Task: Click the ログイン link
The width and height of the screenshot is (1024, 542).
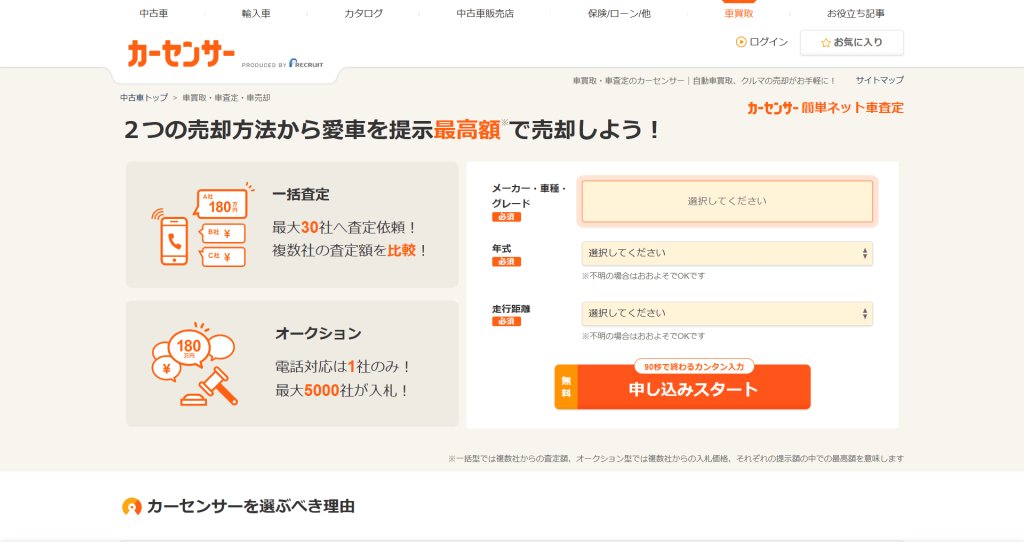Action: pyautogui.click(x=769, y=42)
